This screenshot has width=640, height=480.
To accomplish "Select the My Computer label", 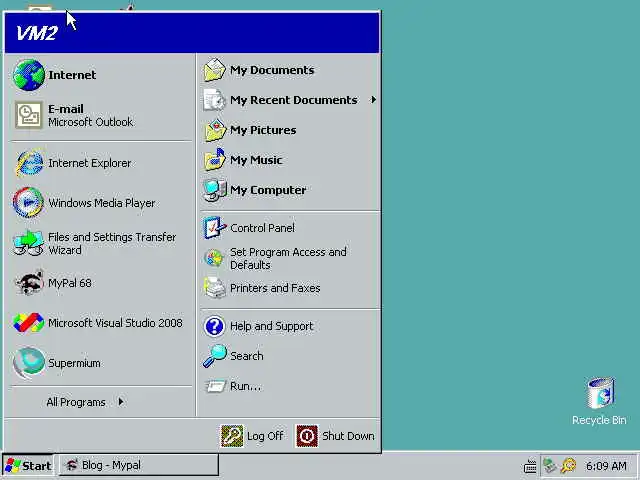I will [x=268, y=190].
